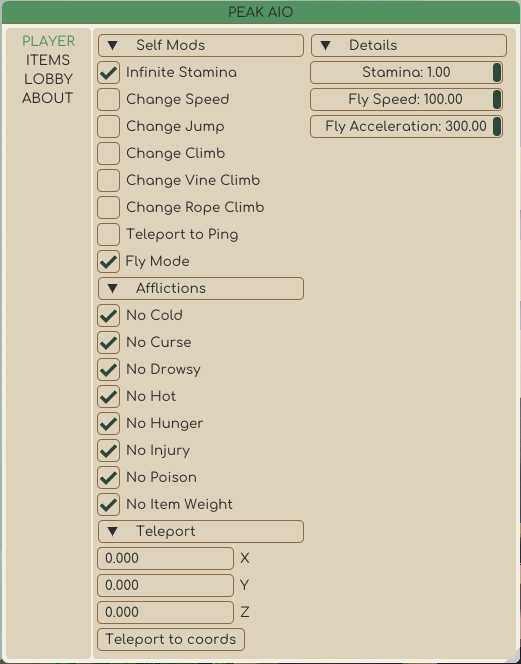This screenshot has width=521, height=664.
Task: Click the Teleport to coords button
Action: 171,639
